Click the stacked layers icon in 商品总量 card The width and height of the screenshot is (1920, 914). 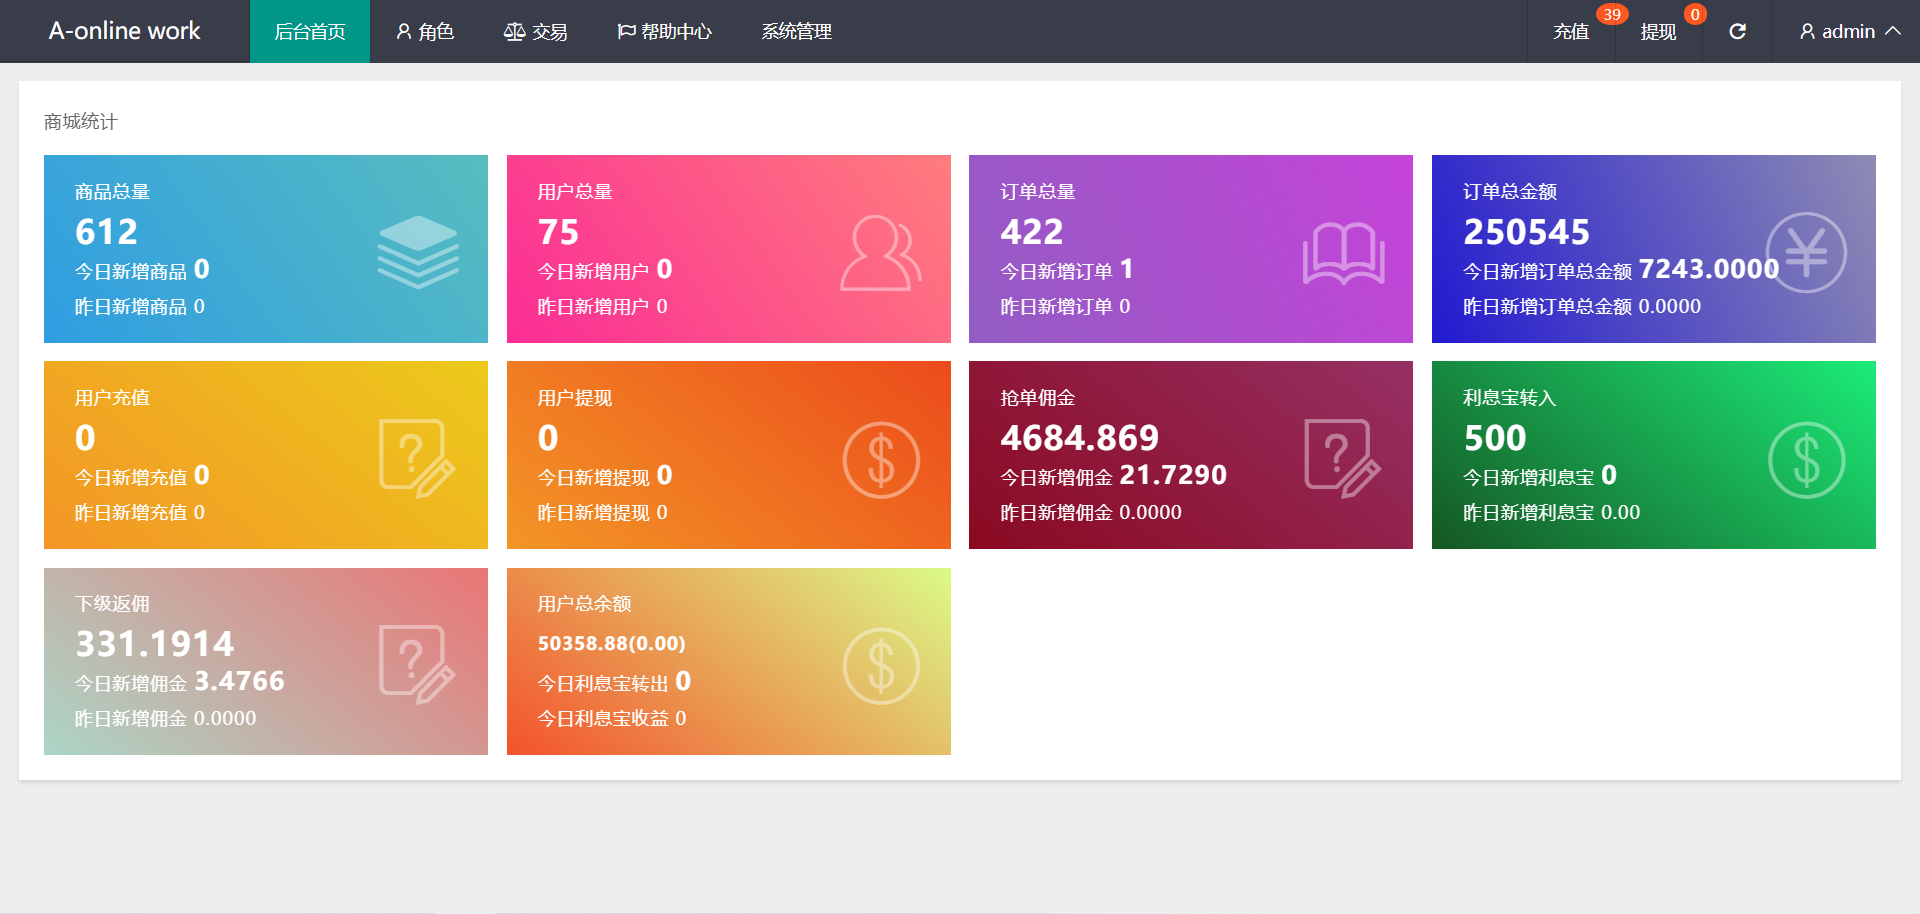(x=418, y=252)
